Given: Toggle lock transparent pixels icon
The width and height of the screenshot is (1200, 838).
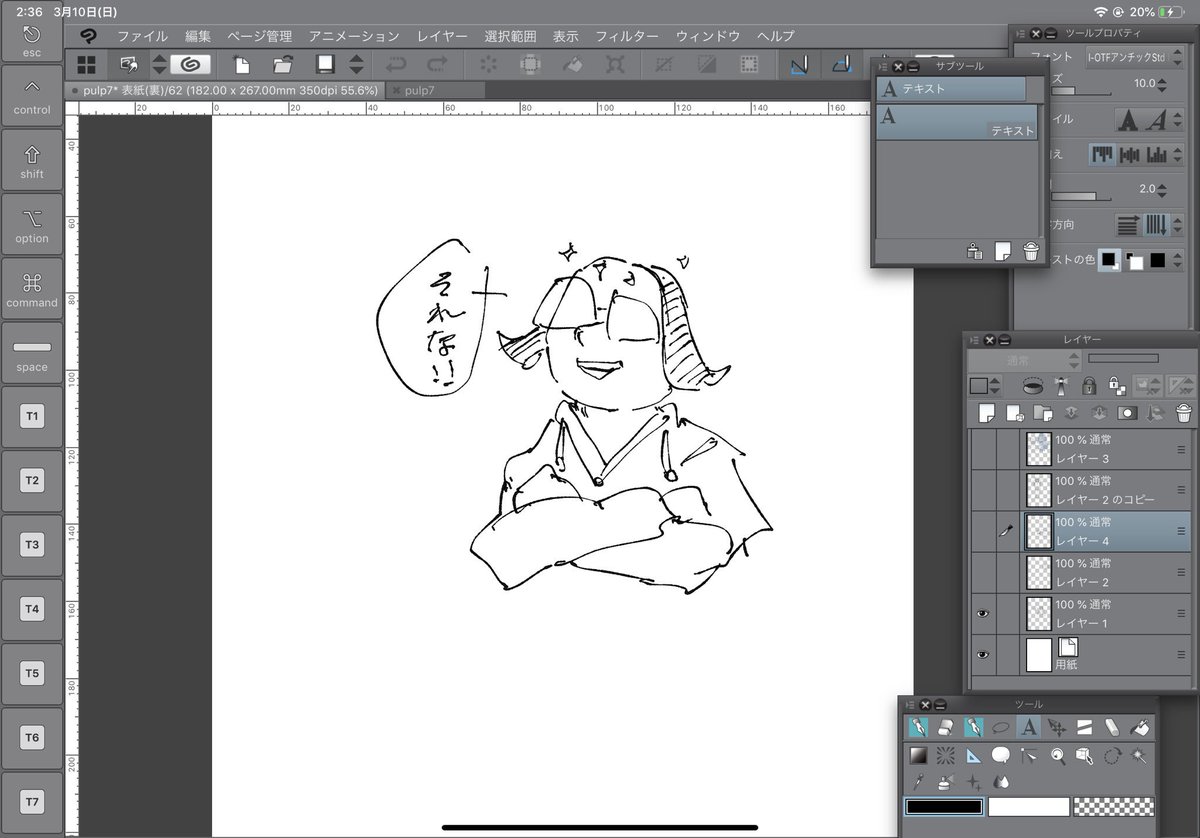Looking at the screenshot, I should (x=1117, y=385).
